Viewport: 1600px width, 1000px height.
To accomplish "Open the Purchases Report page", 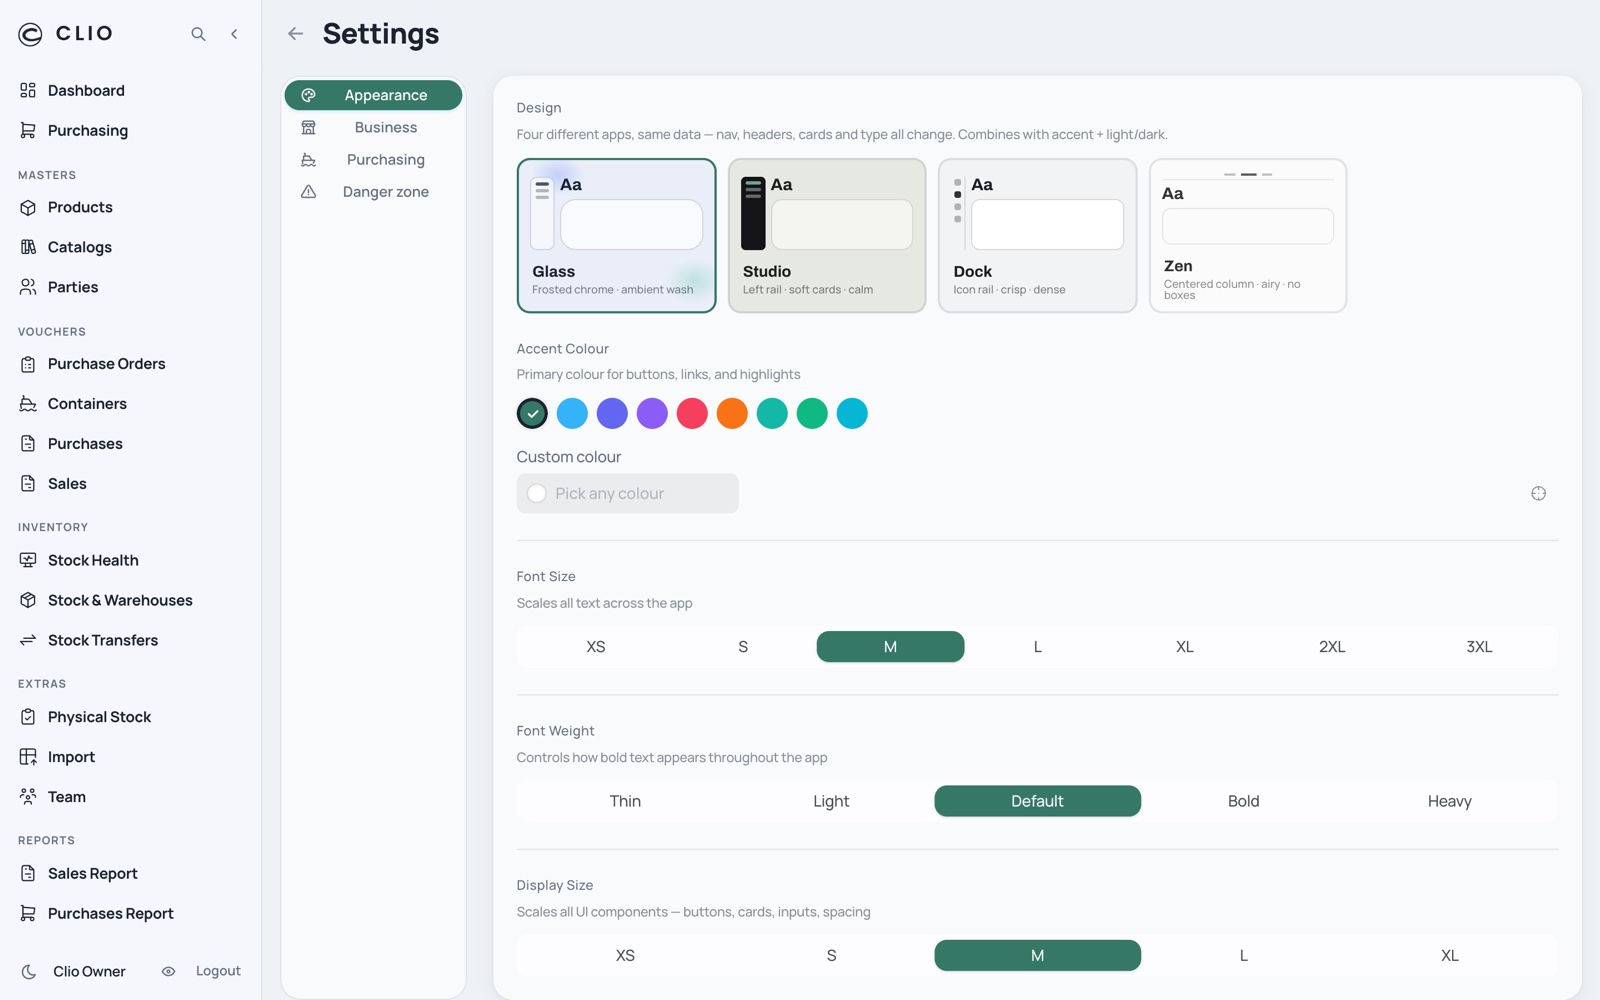I will coord(111,913).
